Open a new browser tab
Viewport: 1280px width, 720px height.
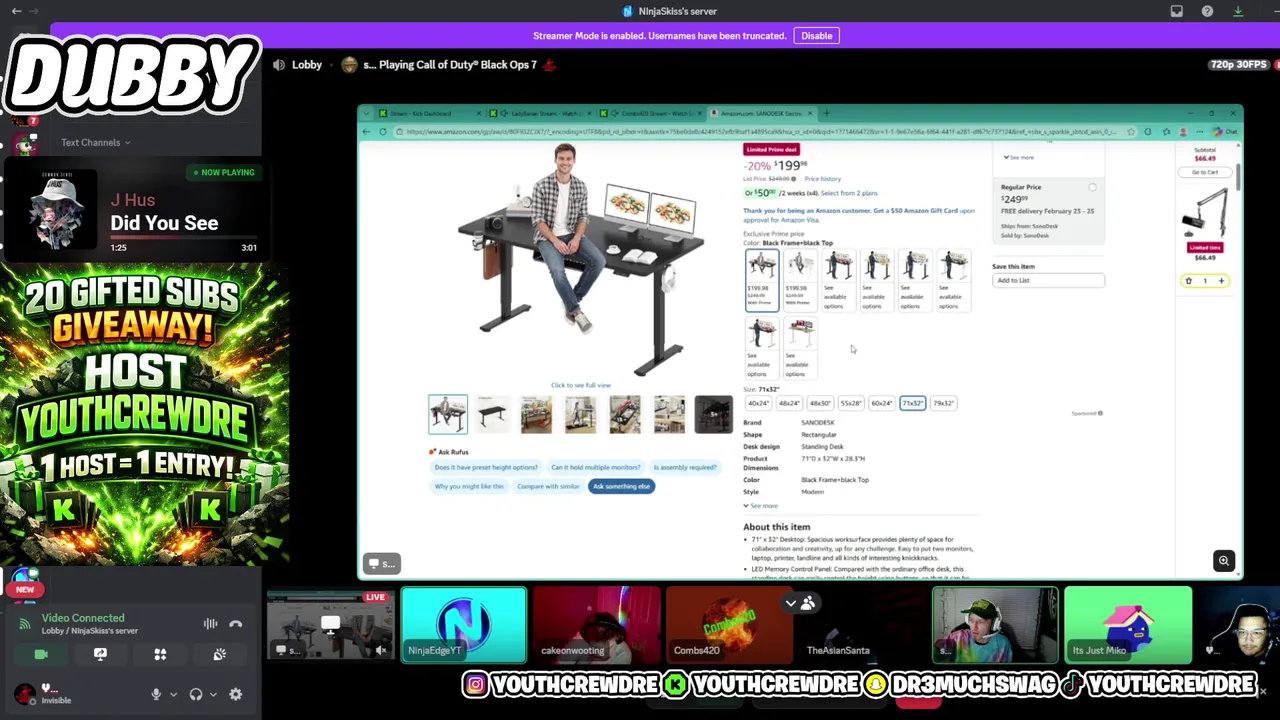coord(826,113)
